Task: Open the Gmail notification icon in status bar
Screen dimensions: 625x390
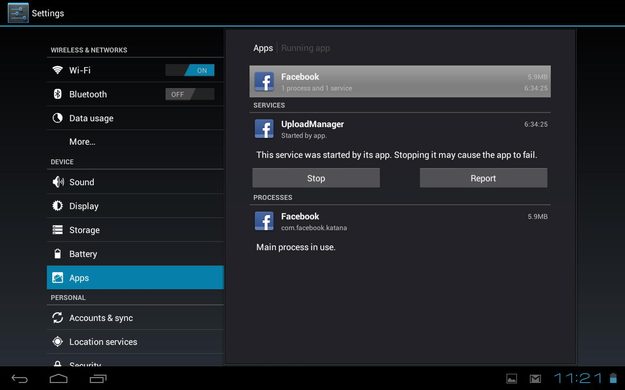Action: pos(535,378)
